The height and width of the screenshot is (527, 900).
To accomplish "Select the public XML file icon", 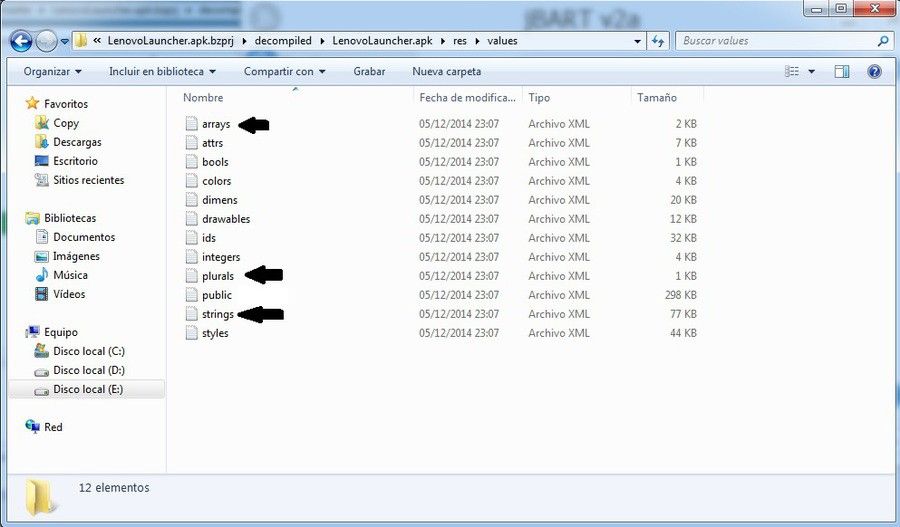I will tap(191, 294).
